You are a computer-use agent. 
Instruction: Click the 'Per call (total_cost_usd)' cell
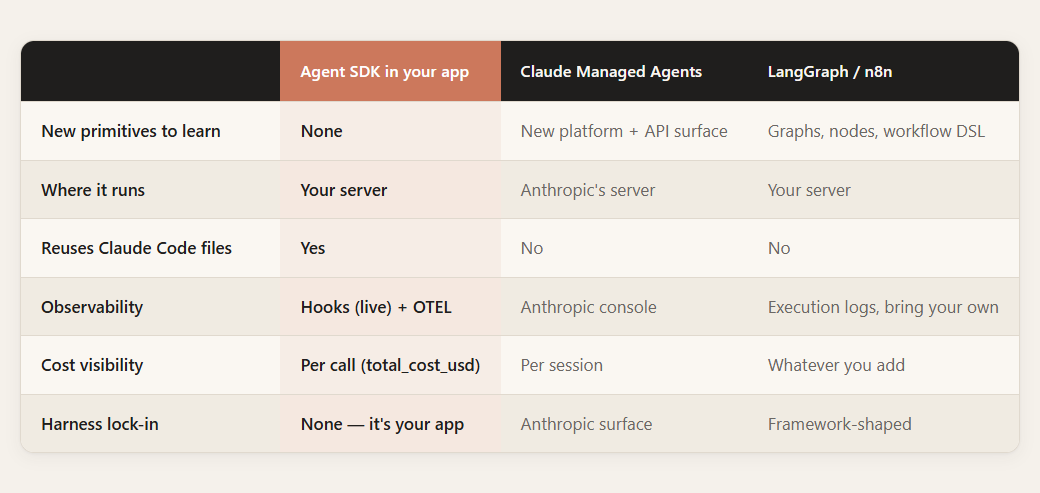click(390, 366)
